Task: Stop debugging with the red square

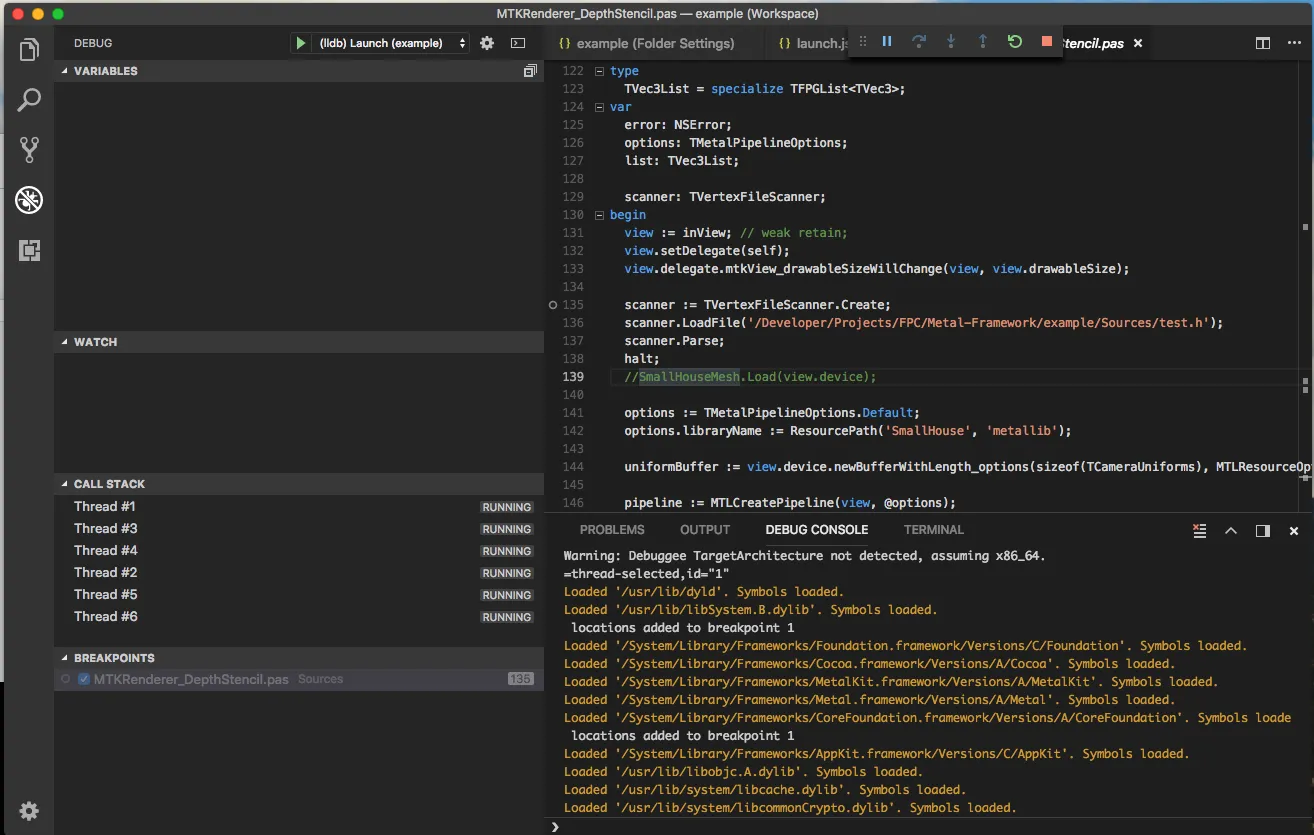Action: [x=1046, y=42]
